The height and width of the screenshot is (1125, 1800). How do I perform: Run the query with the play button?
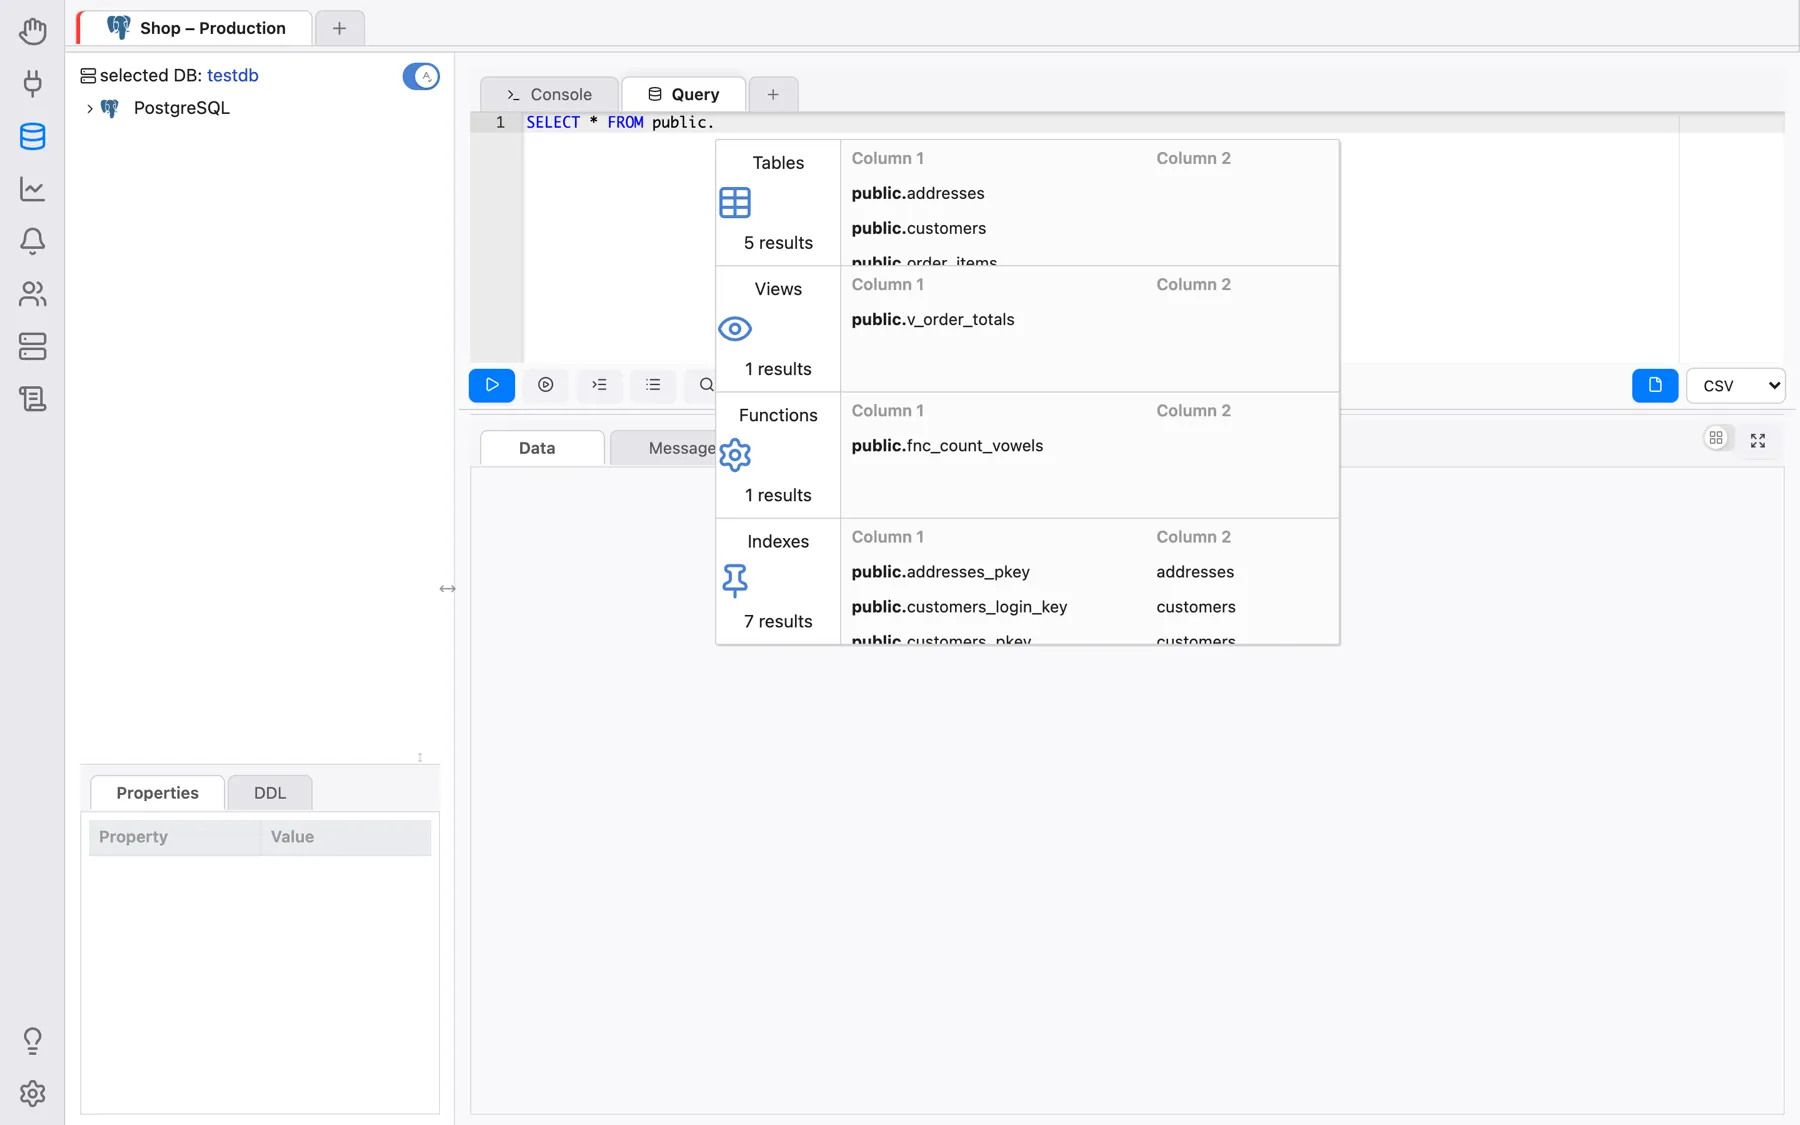[492, 385]
